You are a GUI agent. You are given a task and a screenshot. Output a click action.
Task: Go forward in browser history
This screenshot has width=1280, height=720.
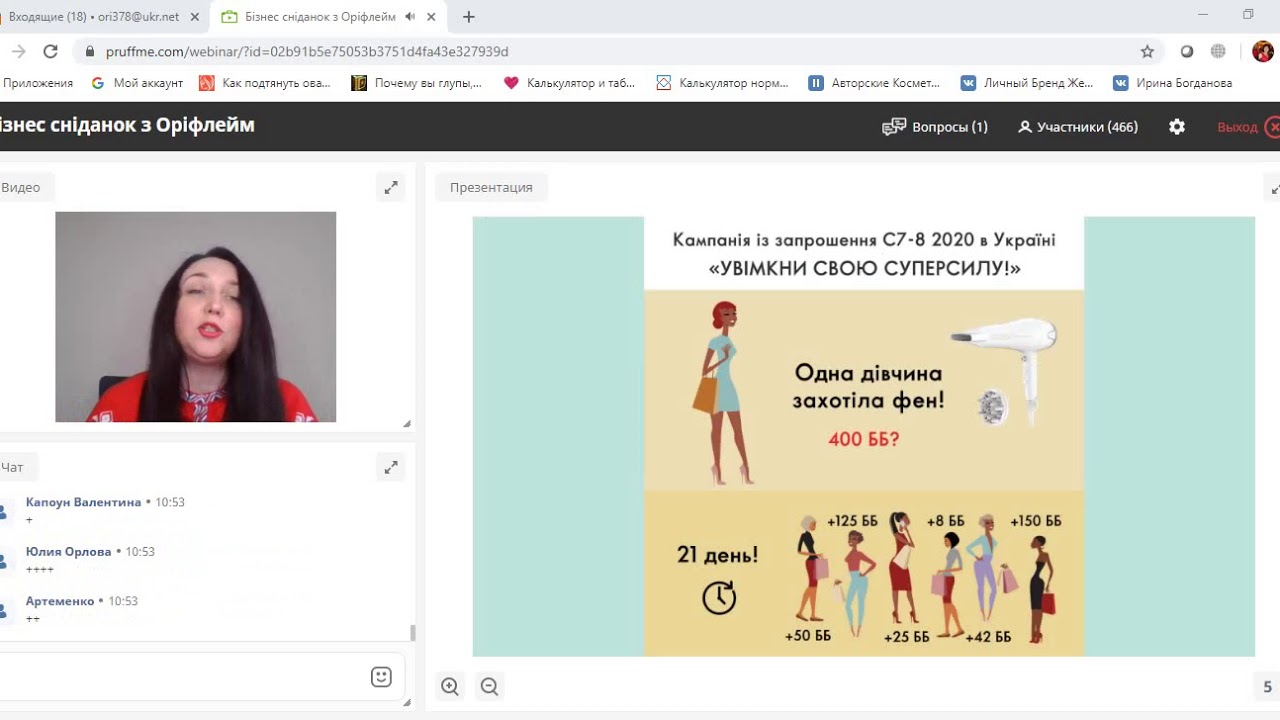coord(18,51)
